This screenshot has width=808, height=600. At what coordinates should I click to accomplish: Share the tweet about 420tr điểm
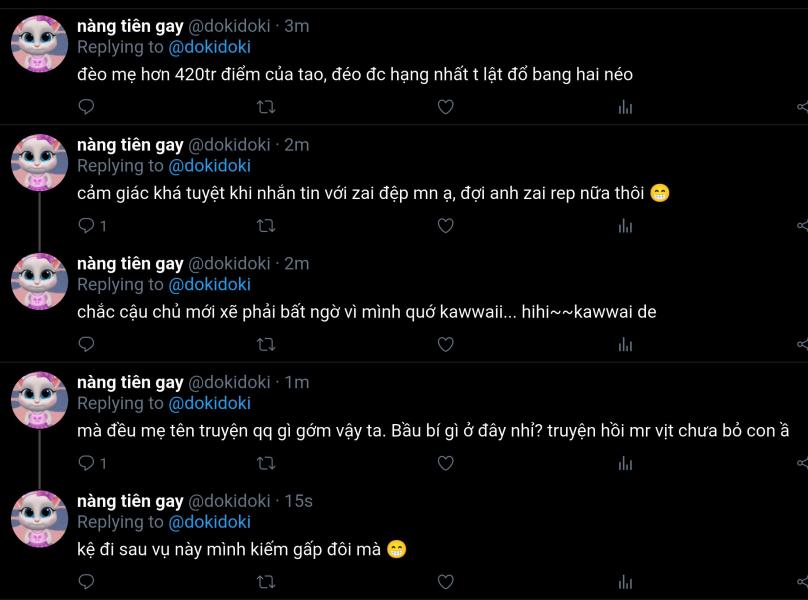click(802, 107)
